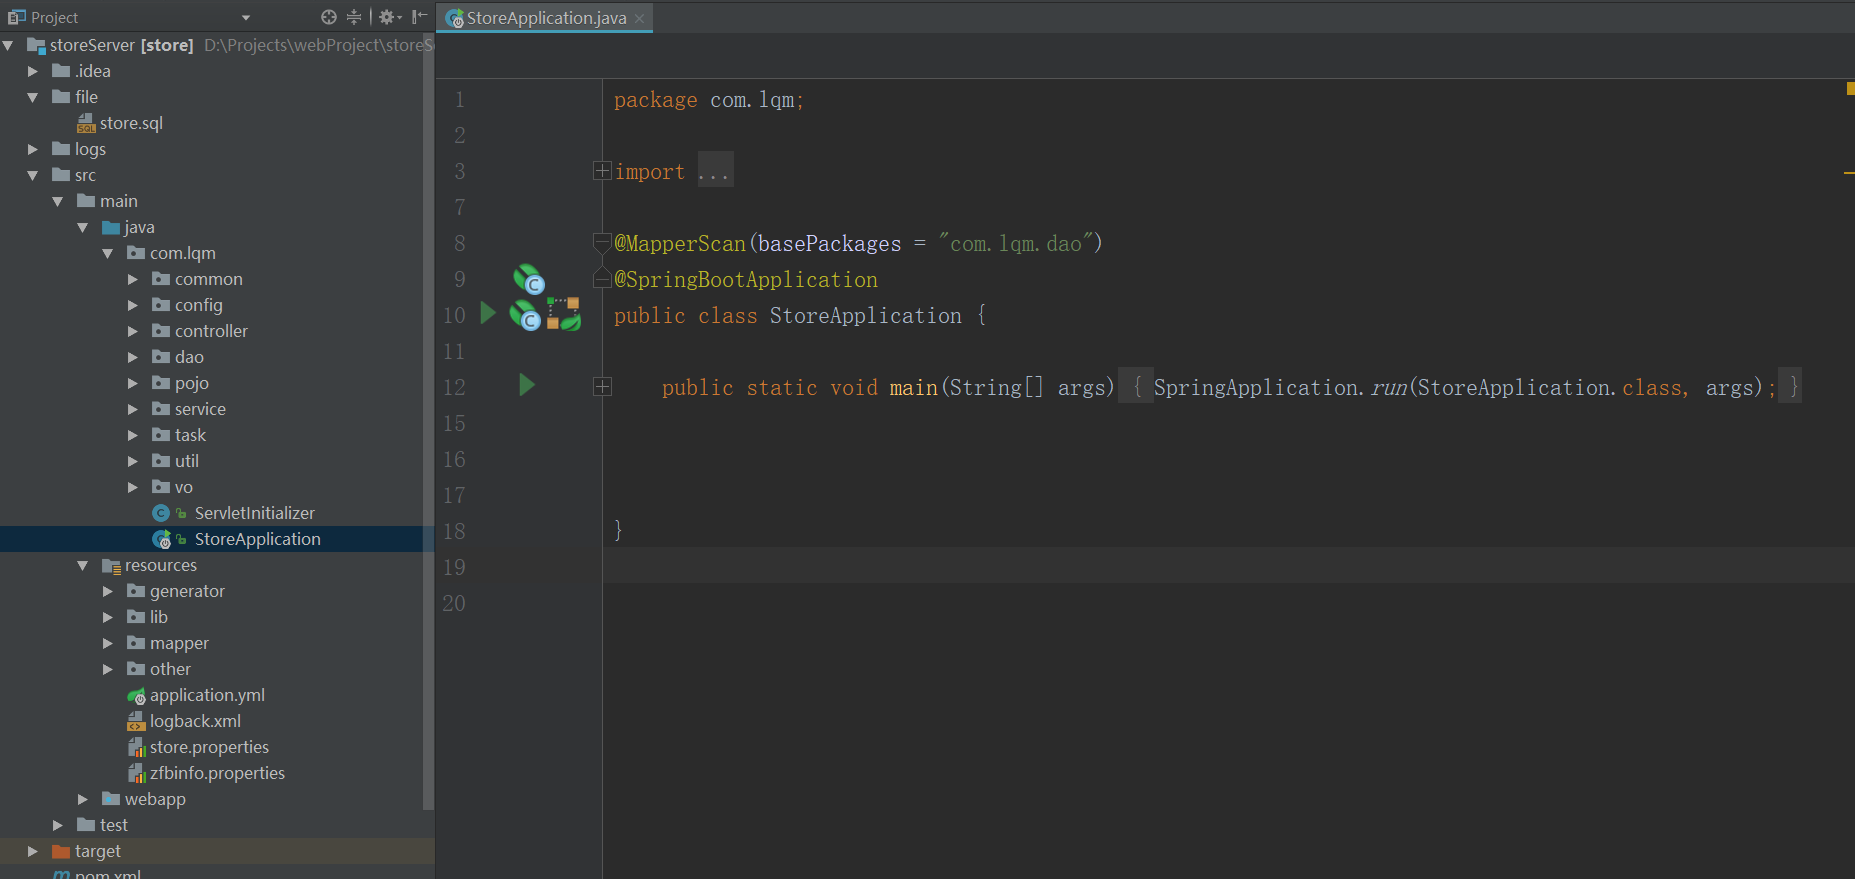
Task: Open ServletInitializer class in the tree
Action: [254, 513]
